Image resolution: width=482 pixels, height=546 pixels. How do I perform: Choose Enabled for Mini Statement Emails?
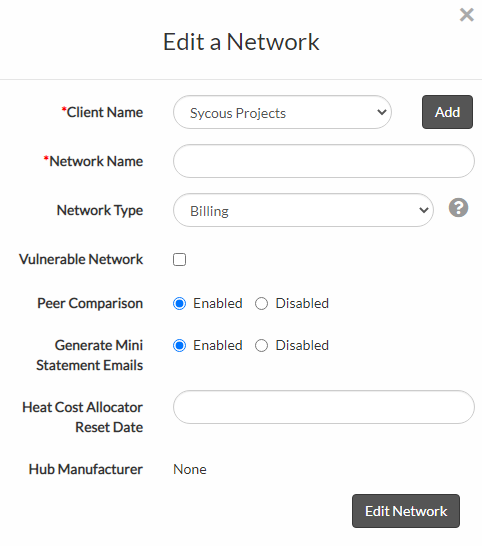coord(179,346)
